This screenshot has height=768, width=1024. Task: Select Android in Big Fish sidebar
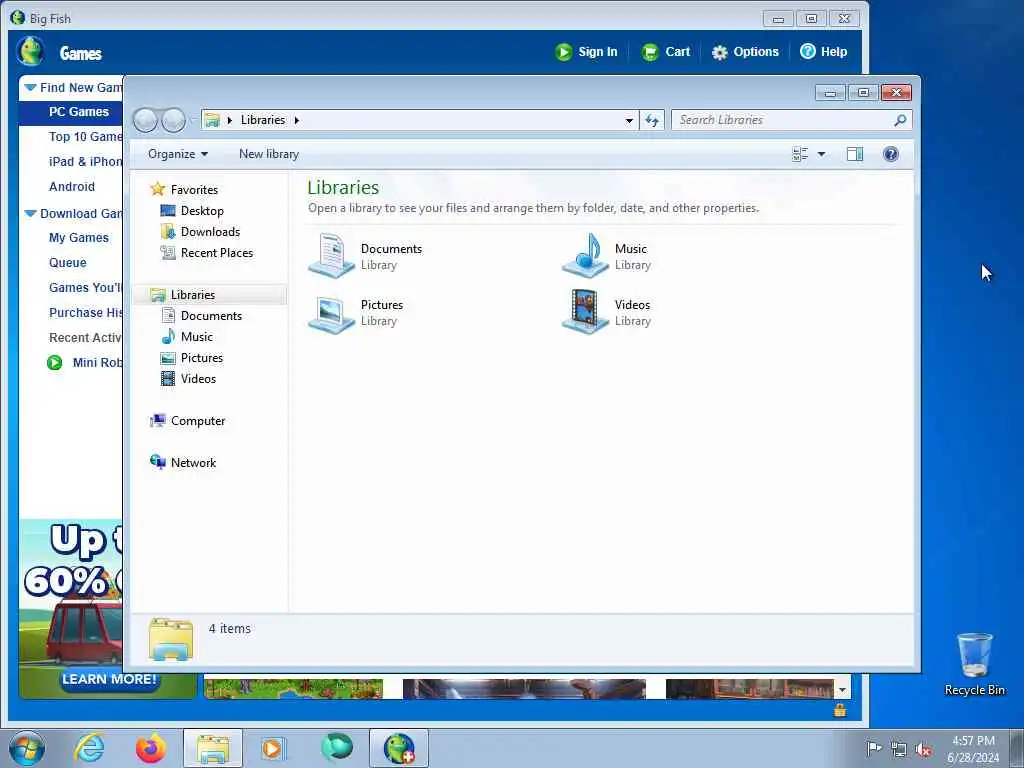coord(72,187)
